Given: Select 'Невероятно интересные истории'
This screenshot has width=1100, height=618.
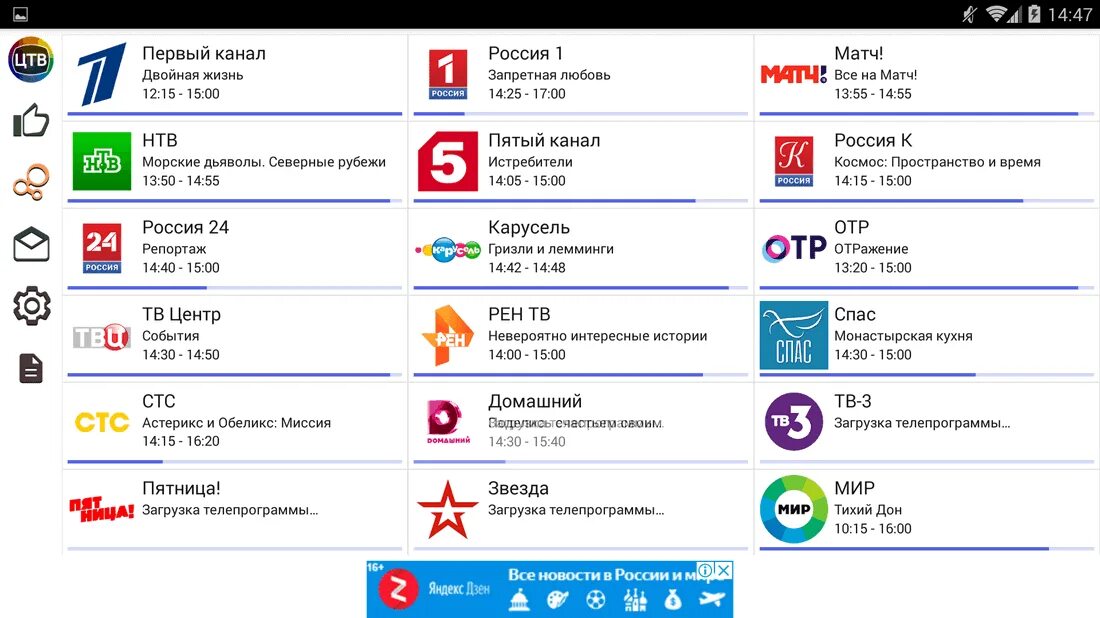Looking at the screenshot, I should point(598,336).
